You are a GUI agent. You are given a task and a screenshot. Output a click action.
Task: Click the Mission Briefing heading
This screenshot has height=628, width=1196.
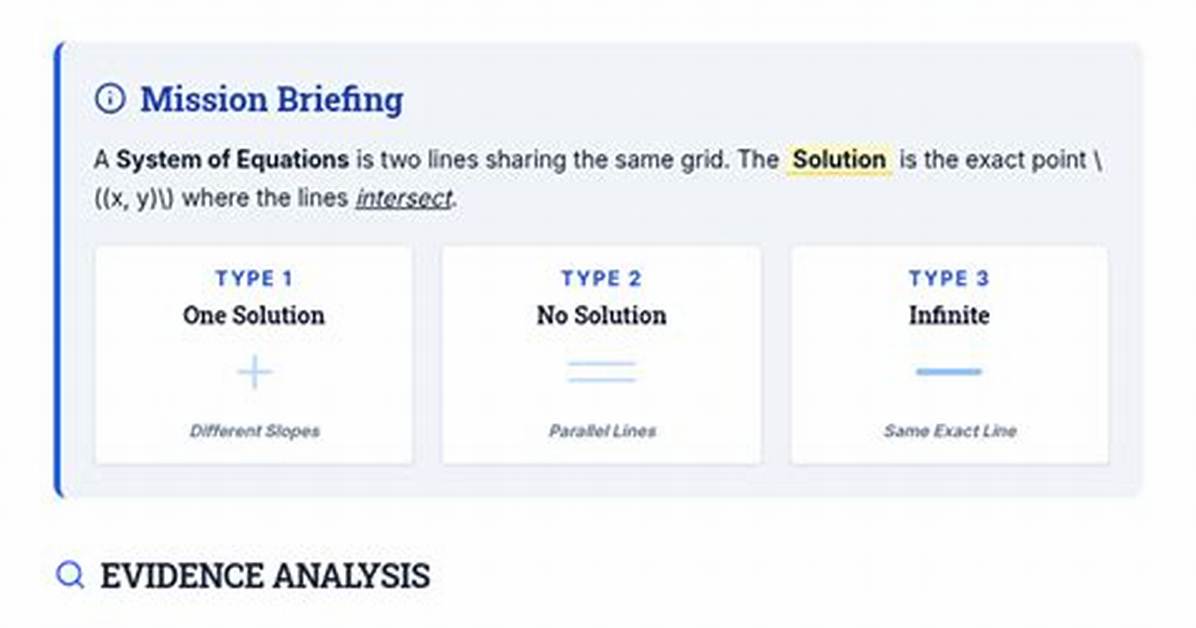[272, 99]
